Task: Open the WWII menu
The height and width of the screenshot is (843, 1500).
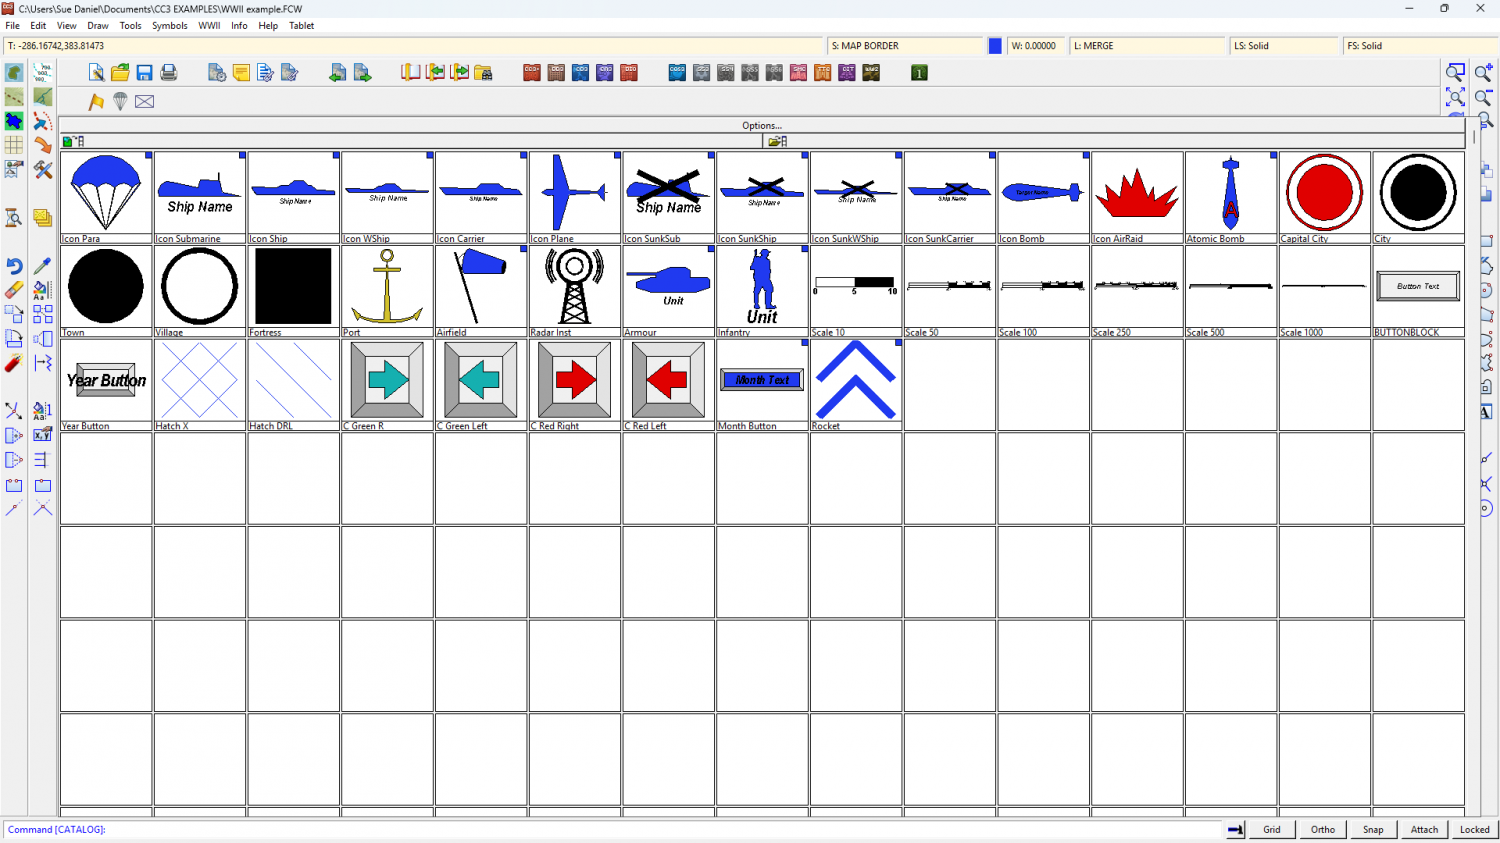Action: click(x=209, y=26)
